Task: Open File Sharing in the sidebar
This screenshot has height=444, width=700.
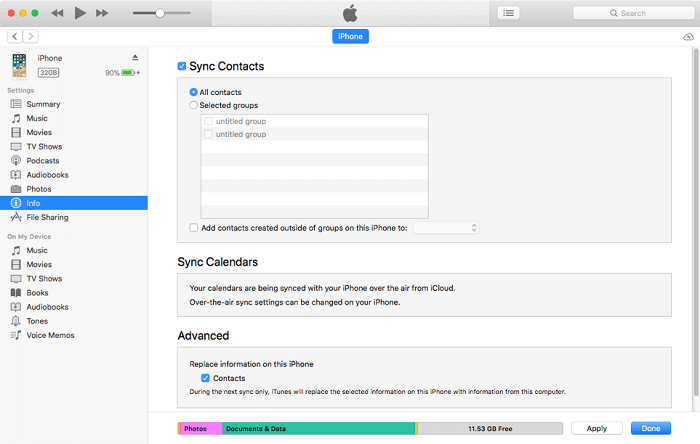Action: [x=47, y=217]
